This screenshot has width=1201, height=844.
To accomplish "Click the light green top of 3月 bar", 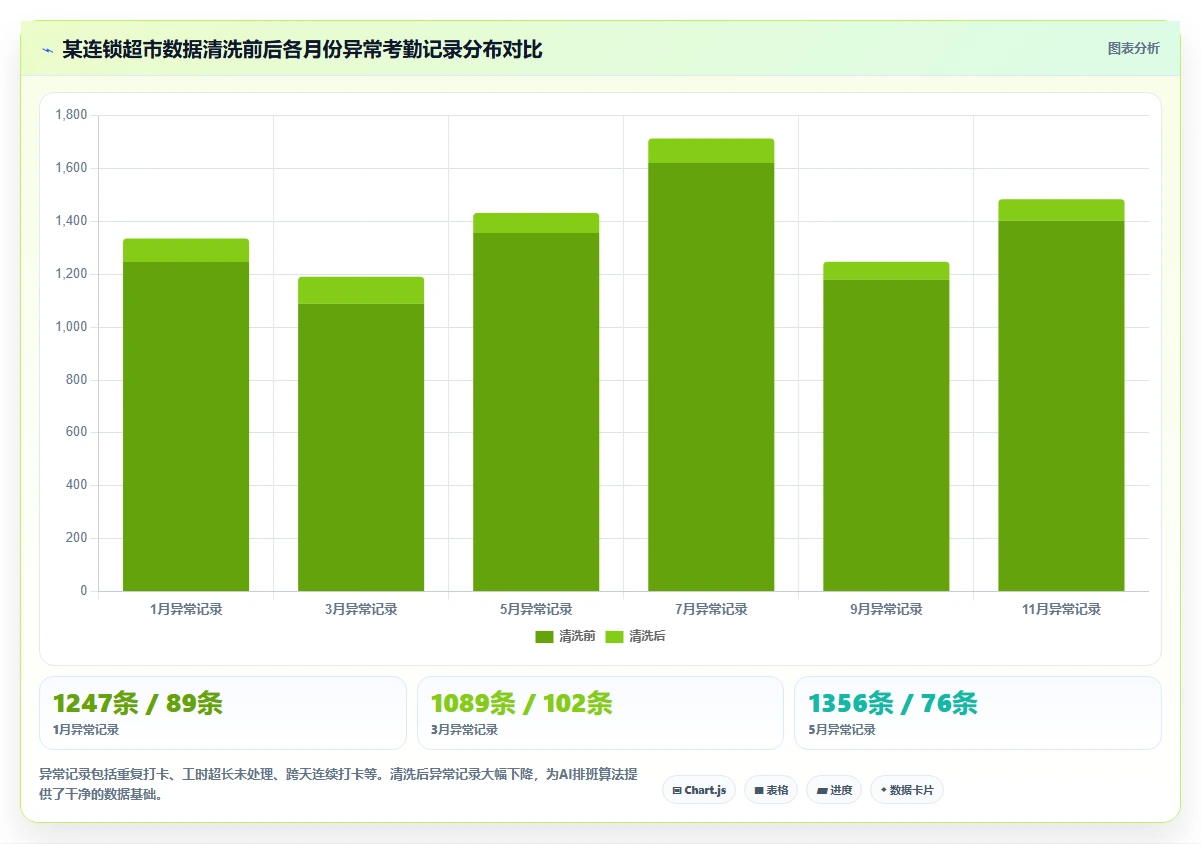I will pos(361,290).
